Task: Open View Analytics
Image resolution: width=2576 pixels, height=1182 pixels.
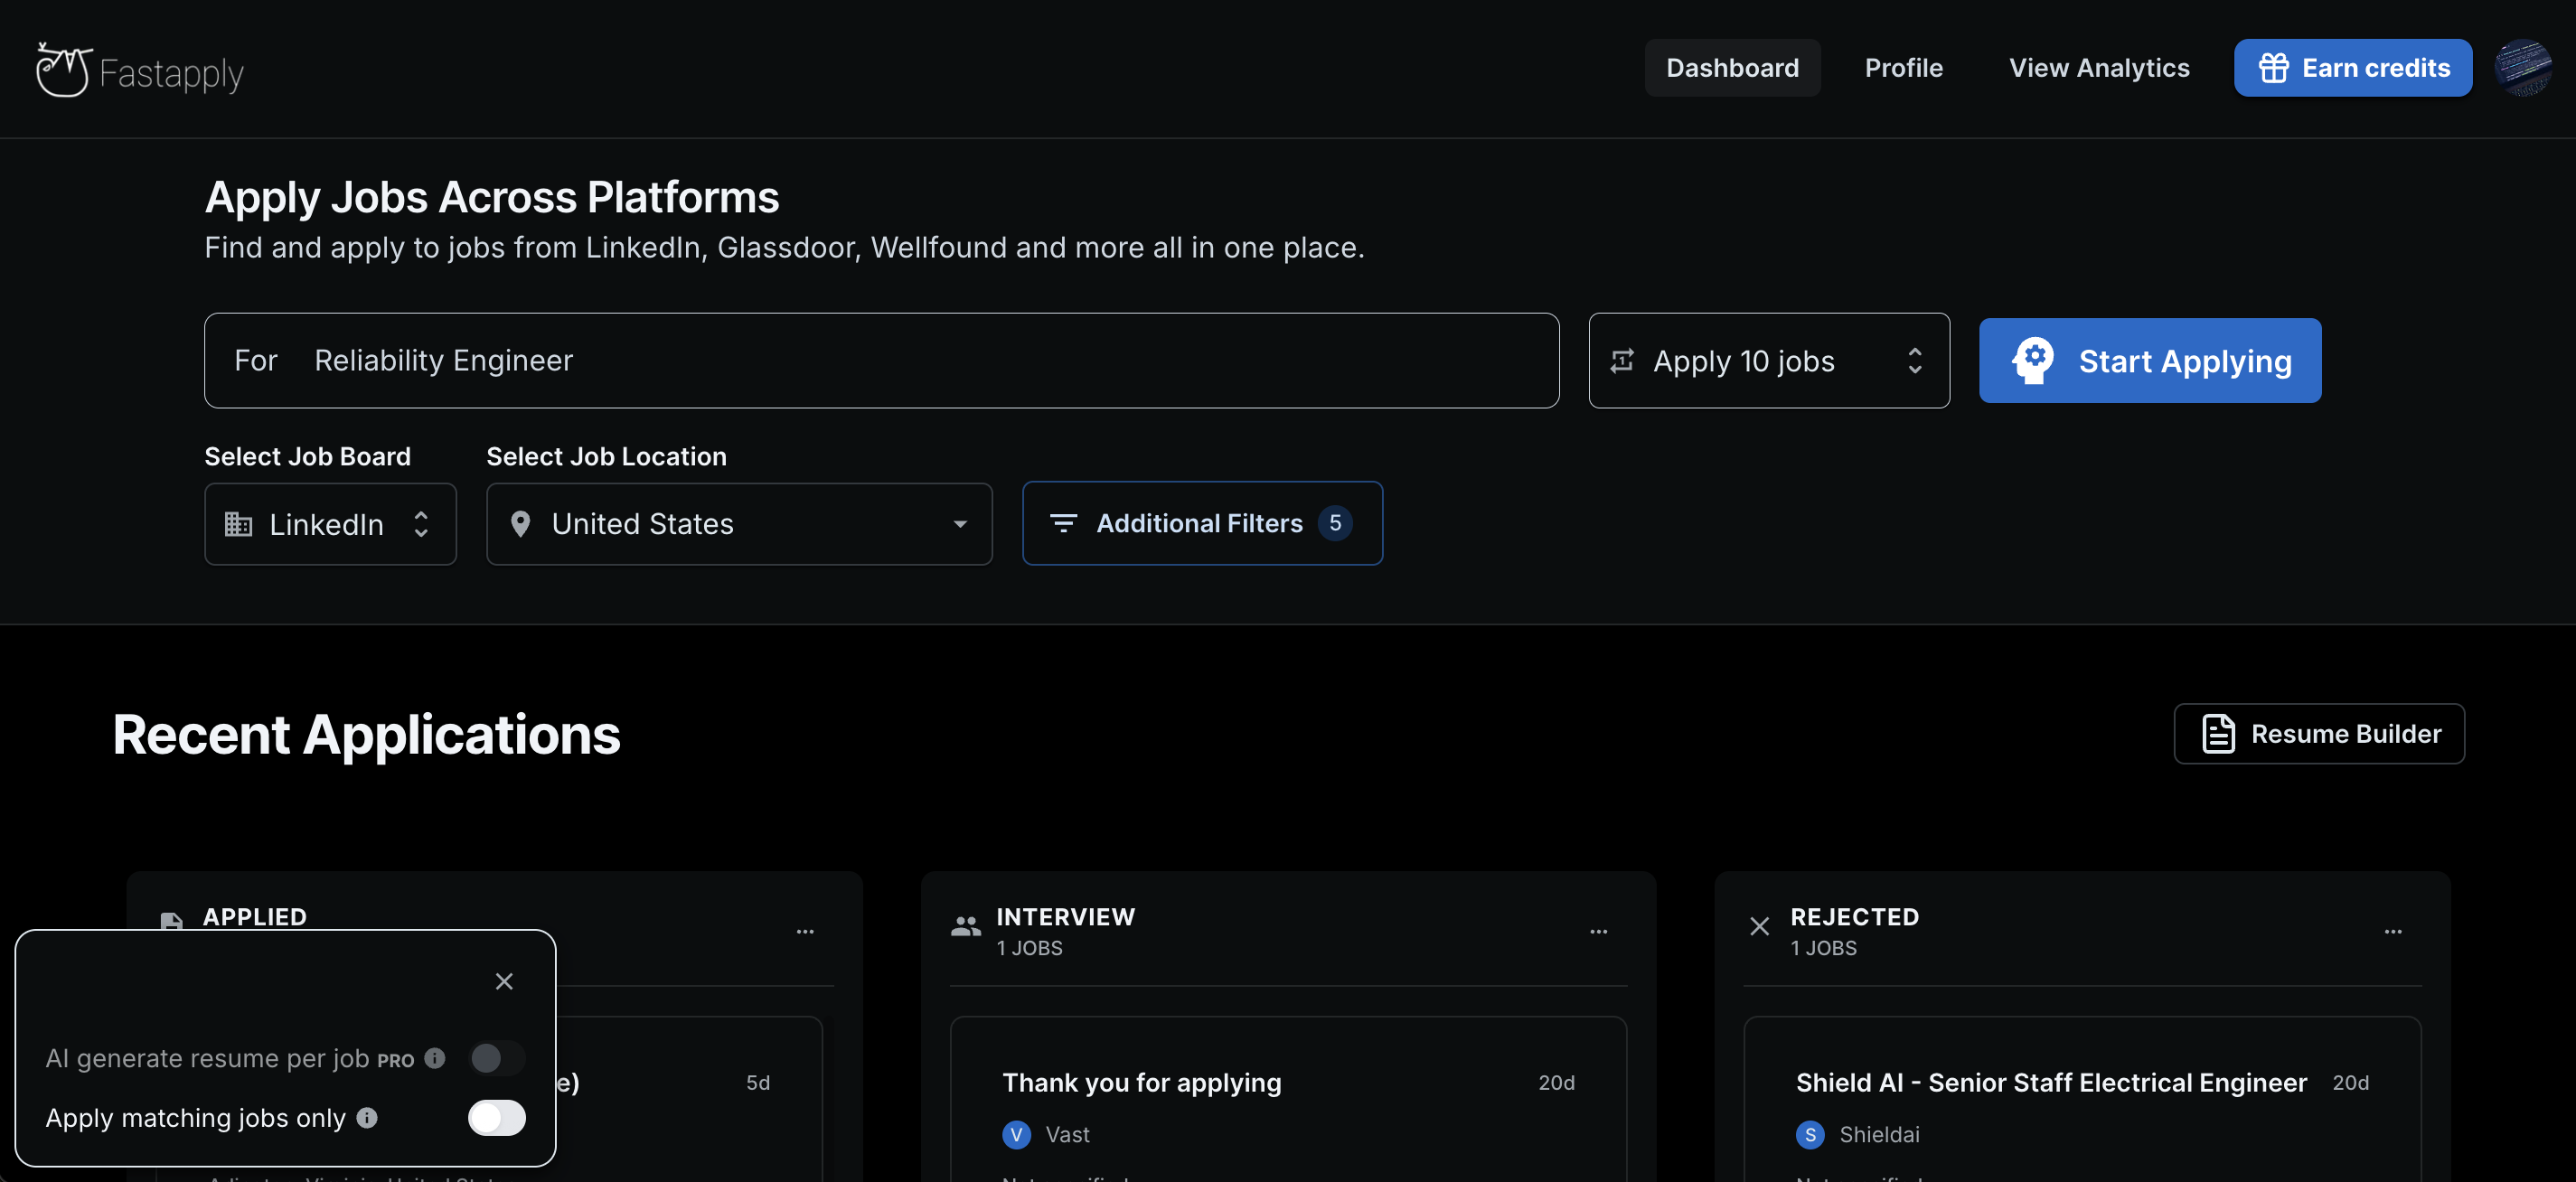Action: (x=2099, y=68)
